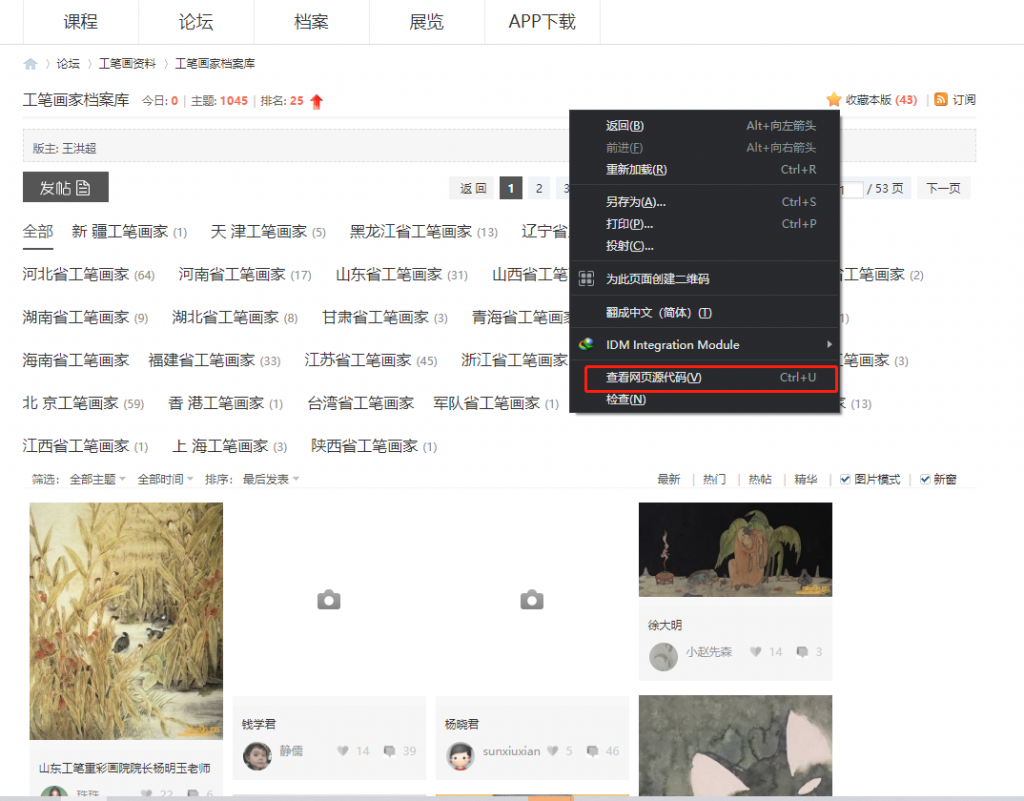The width and height of the screenshot is (1024, 801).
Task: Click the IDM Integration Module icon
Action: click(586, 344)
